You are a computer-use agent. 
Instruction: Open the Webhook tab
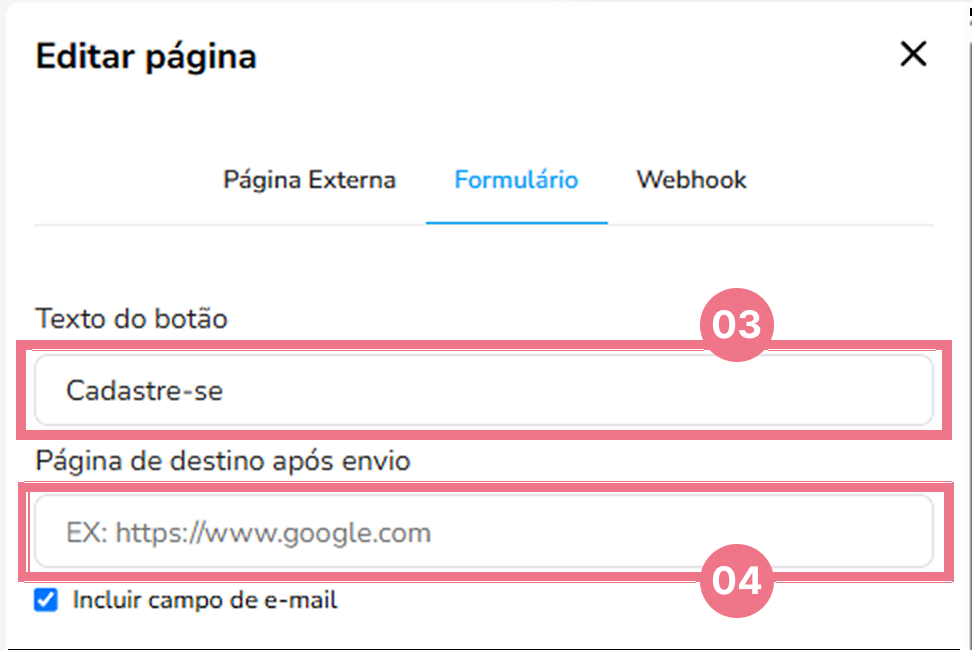coord(691,180)
